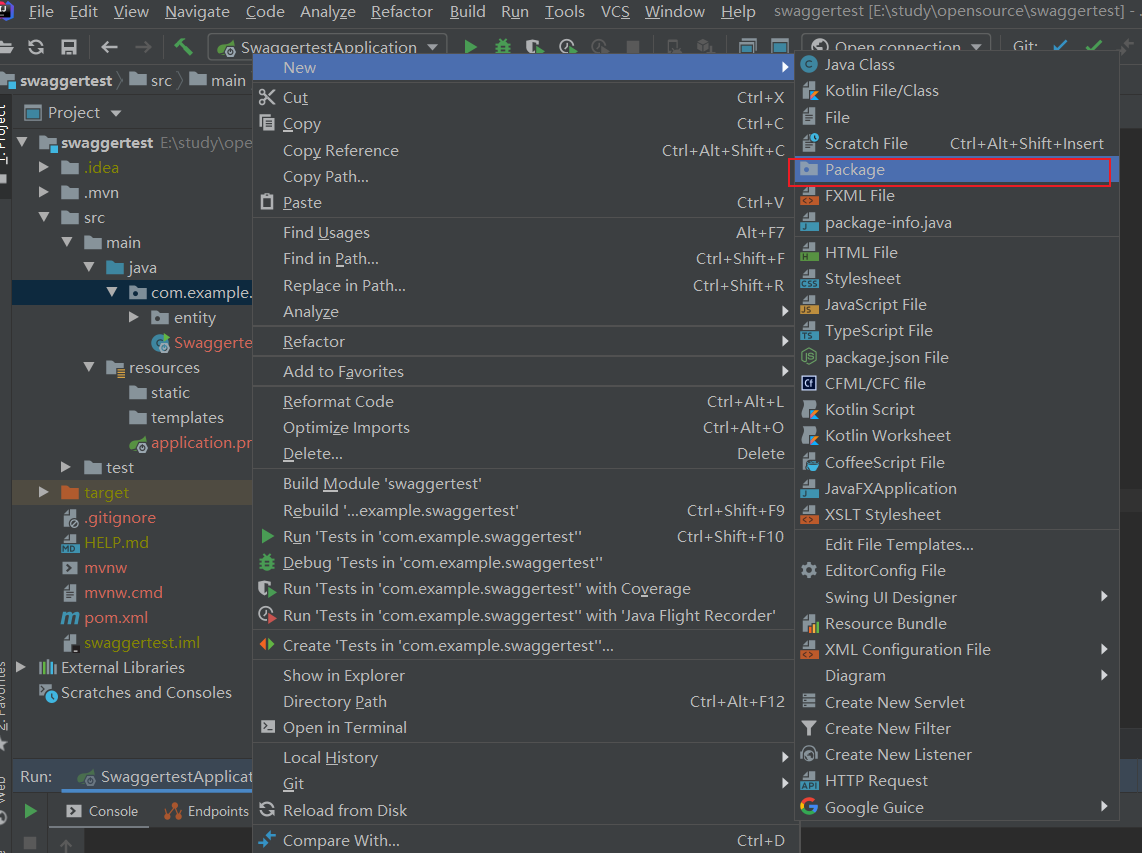
Task: Click the rerun green arrow in Run panel
Action: click(x=31, y=811)
